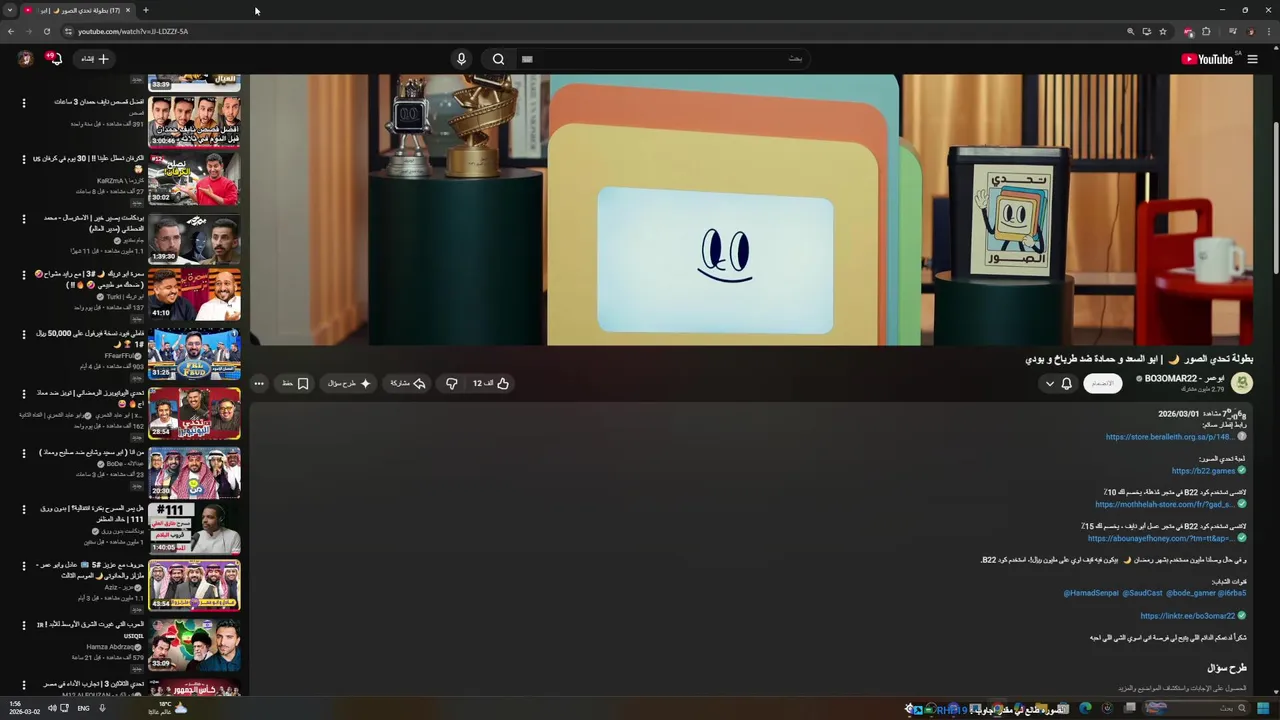Click the browser address bar URL

click(133, 31)
